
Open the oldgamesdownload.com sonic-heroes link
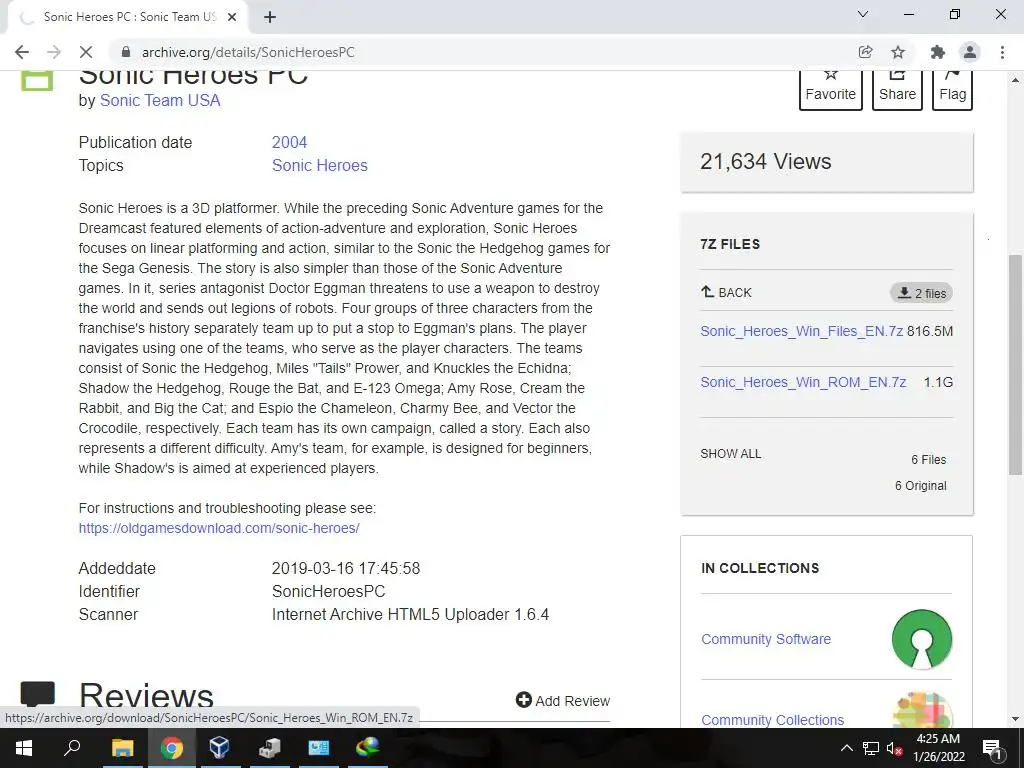219,528
